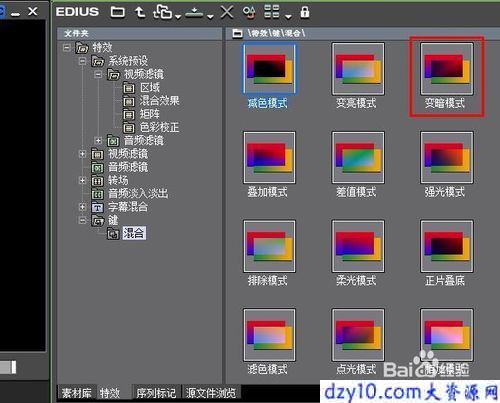Select the 叠加模式 blend effect thumbnail
The image size is (500, 403).
coord(269,157)
